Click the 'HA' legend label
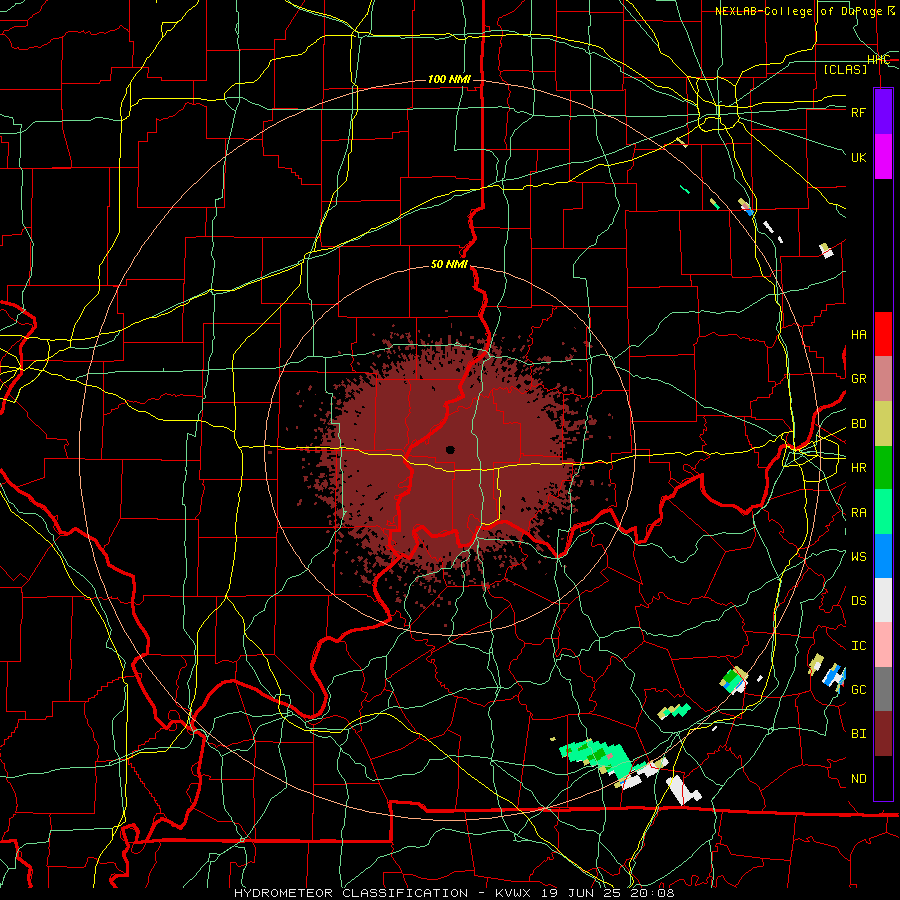This screenshot has height=900, width=900. coord(858,335)
